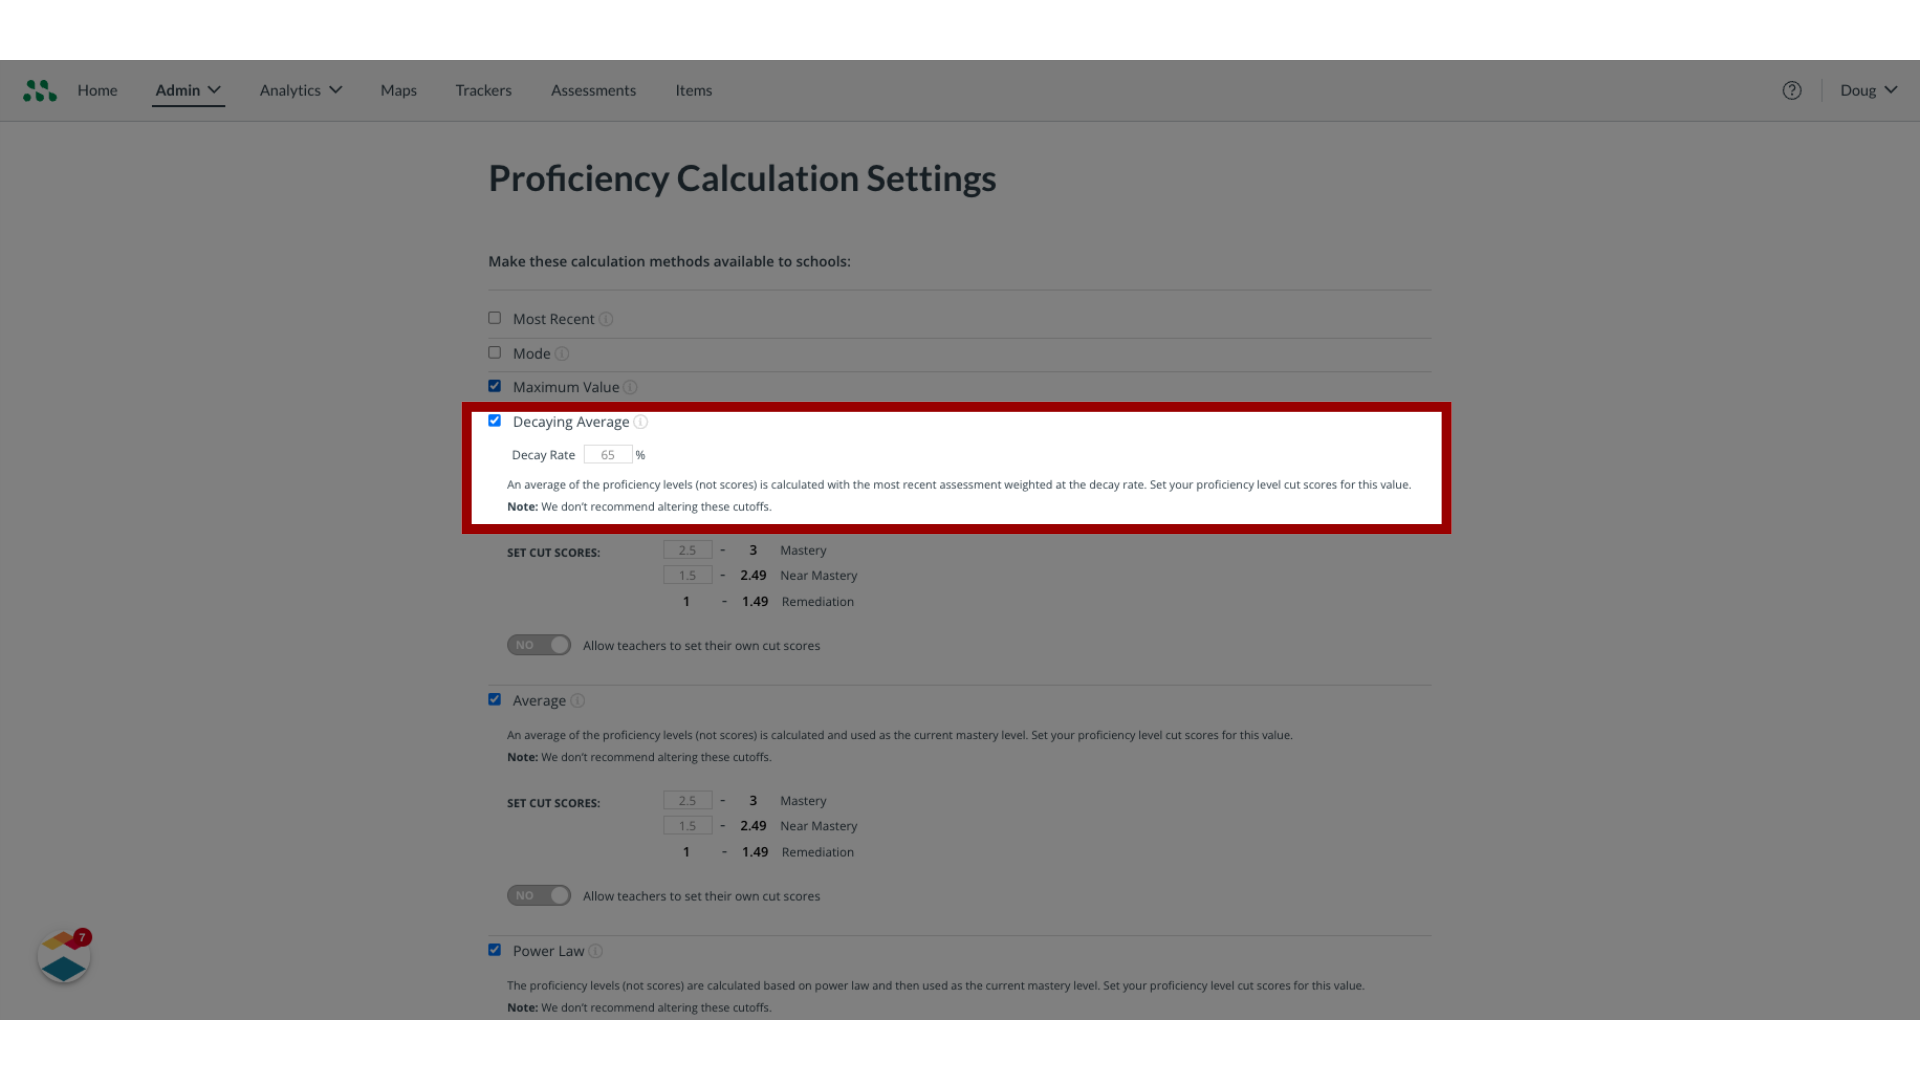Open the Doug user account menu
The image size is (1920, 1080).
click(x=1868, y=90)
